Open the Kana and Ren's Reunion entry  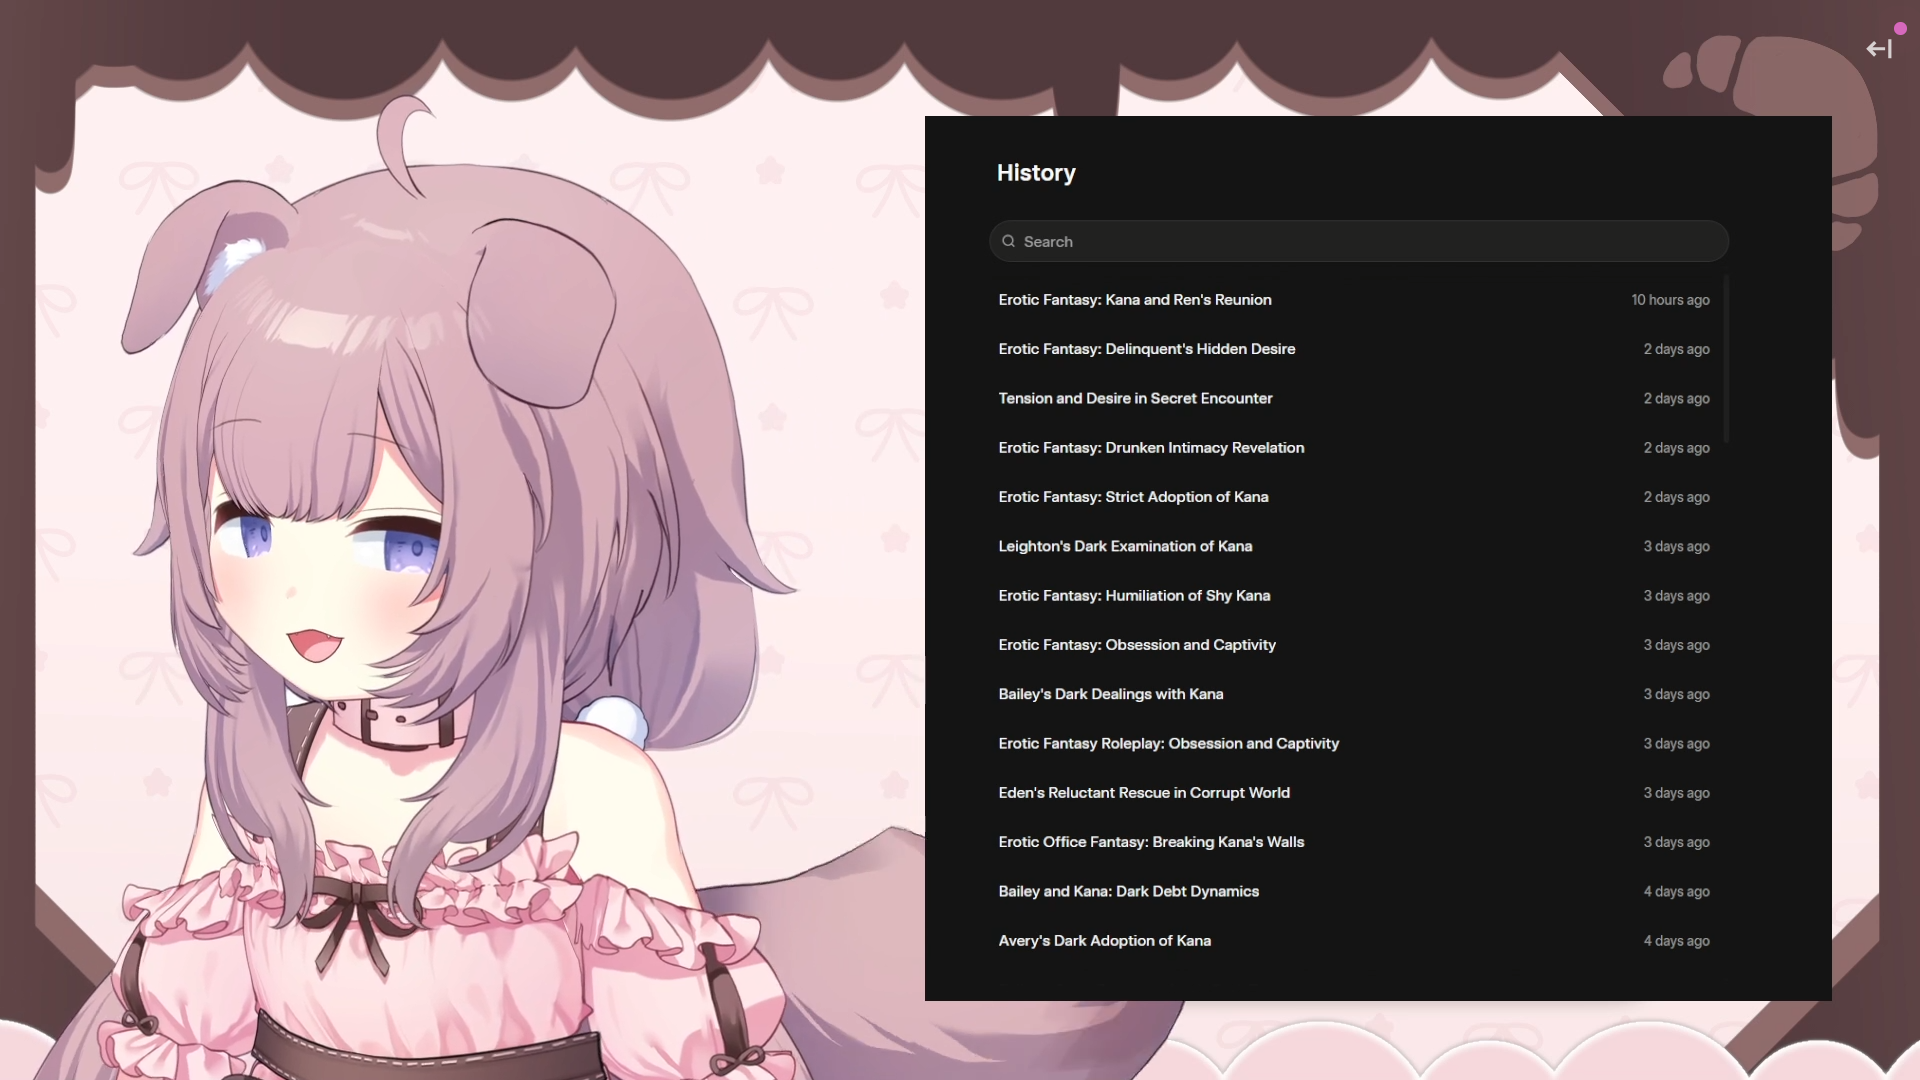point(1134,300)
